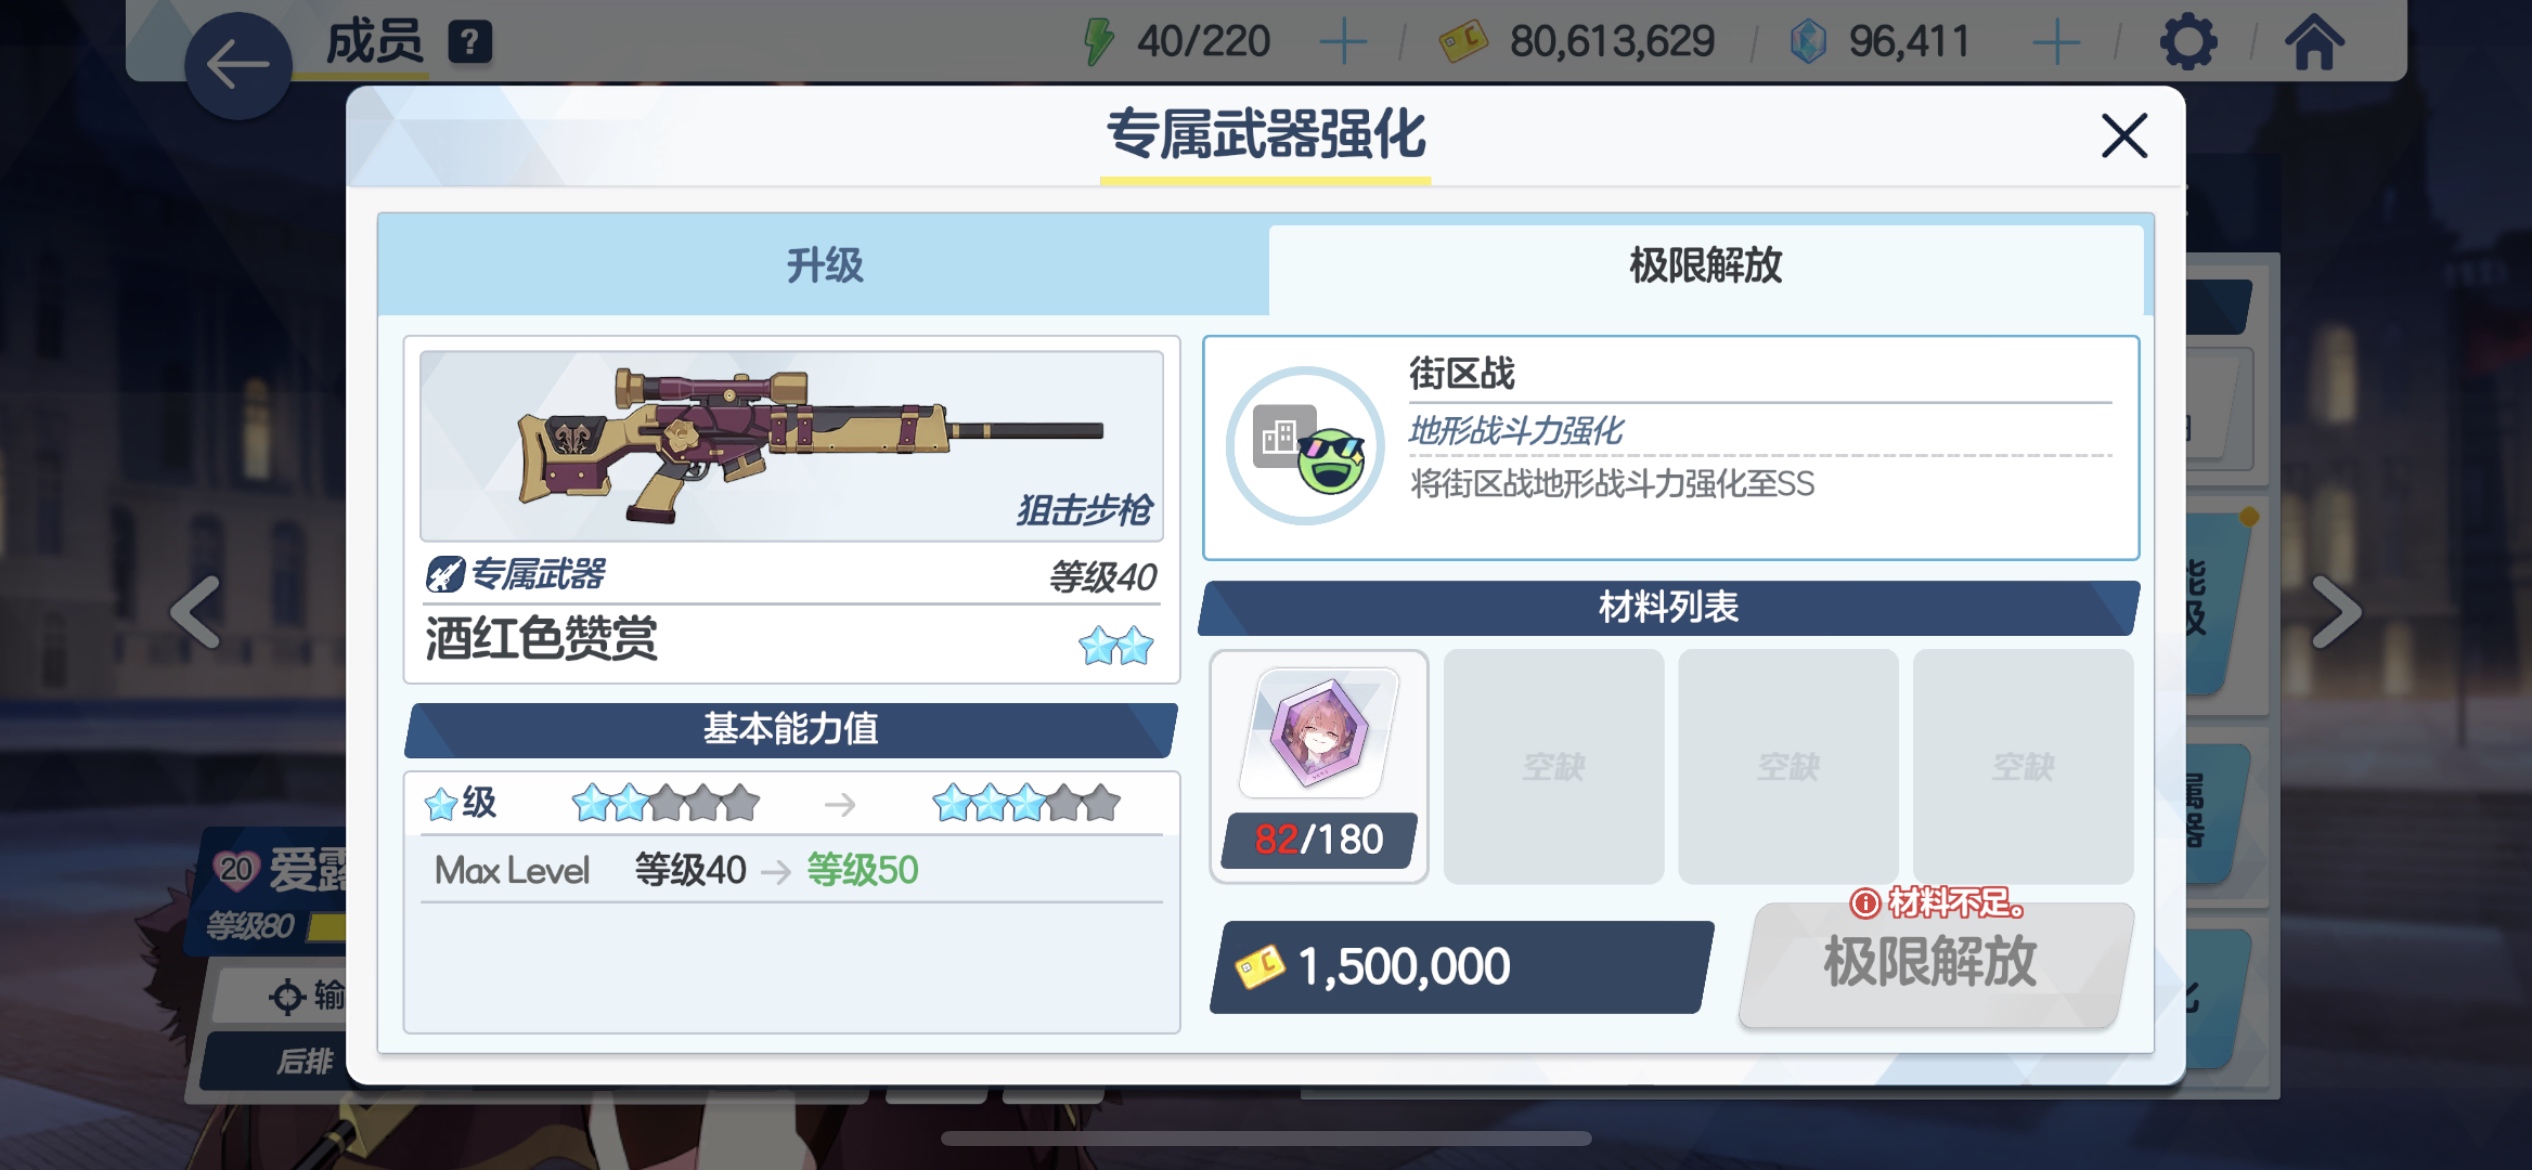Select the 极限解放 tab

pos(1706,267)
